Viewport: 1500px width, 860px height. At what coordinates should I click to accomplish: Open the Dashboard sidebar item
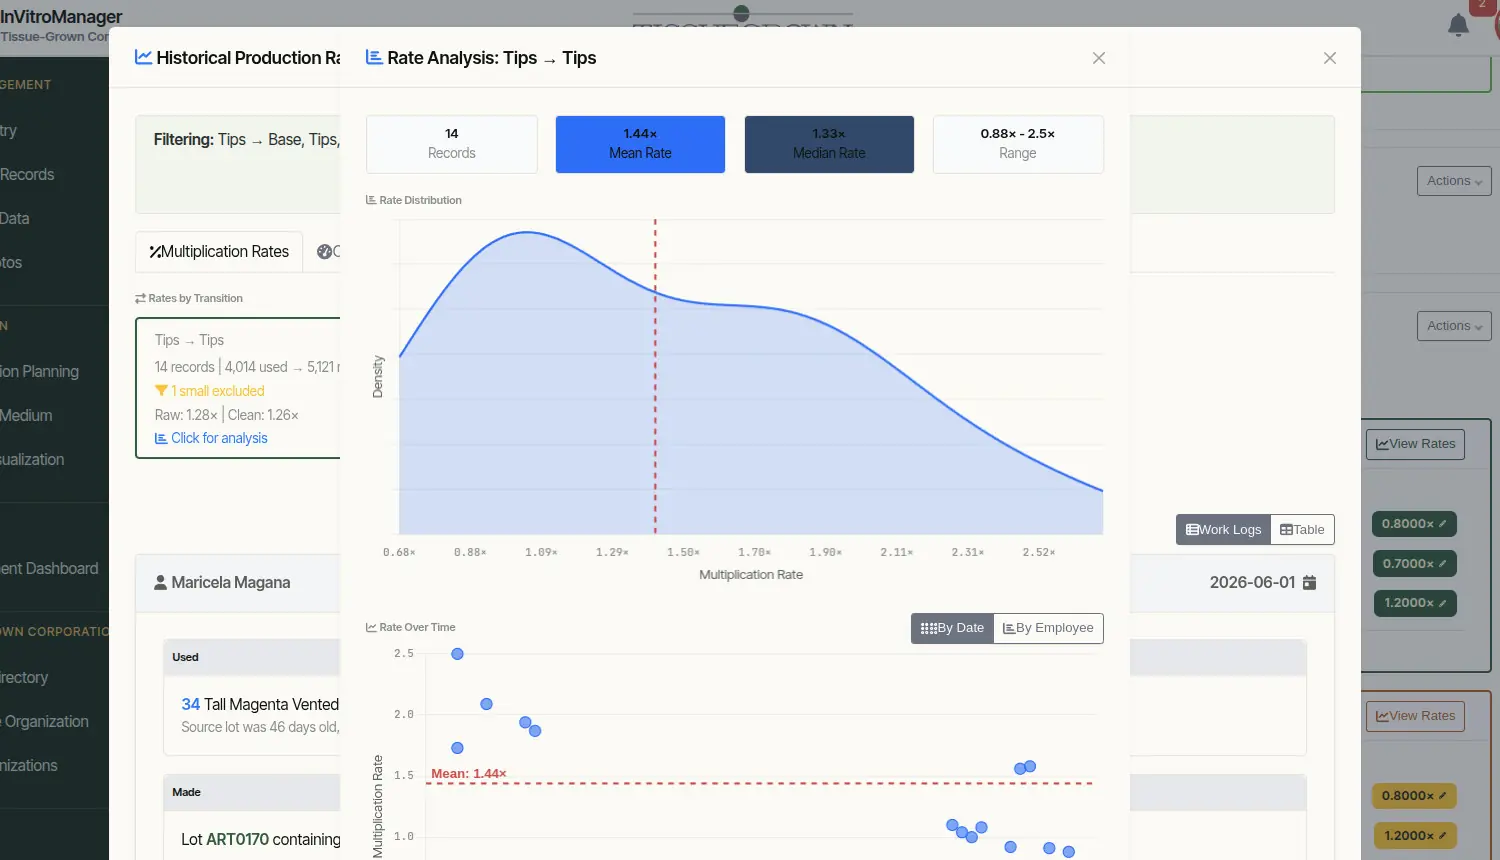(x=49, y=568)
